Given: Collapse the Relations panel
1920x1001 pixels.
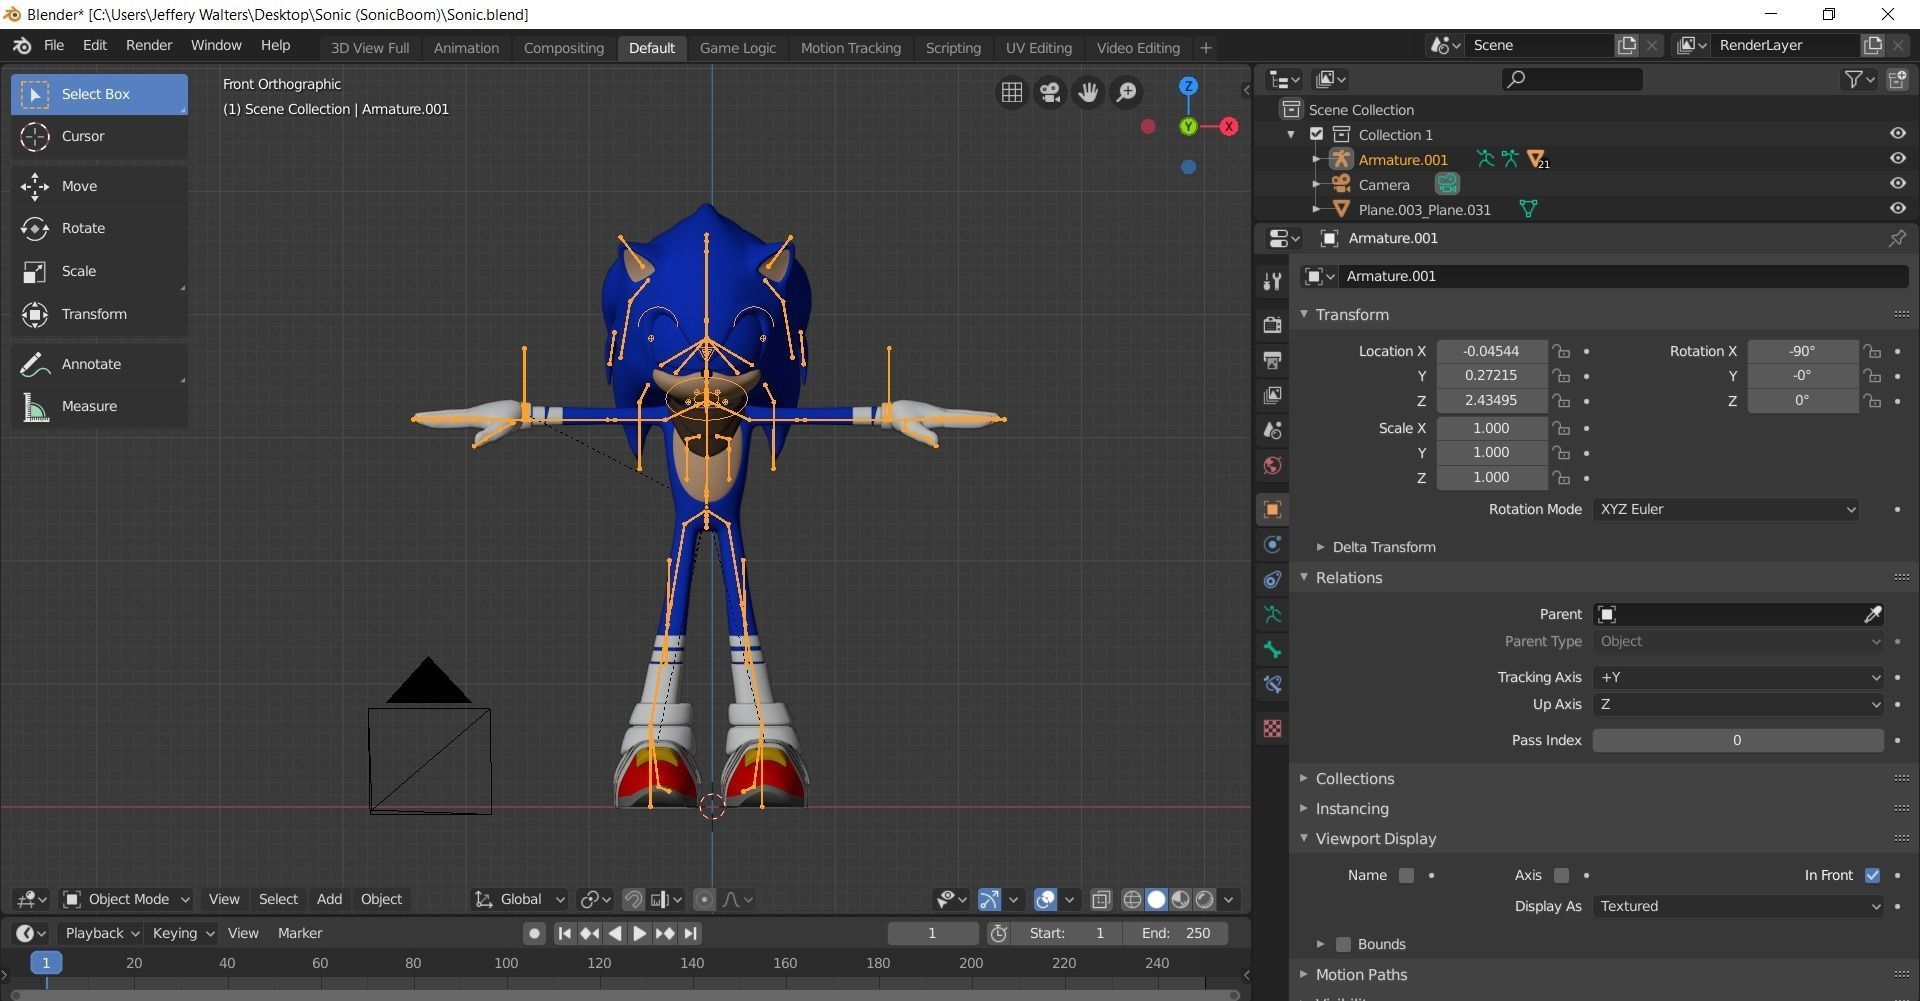Looking at the screenshot, I should tap(1348, 577).
